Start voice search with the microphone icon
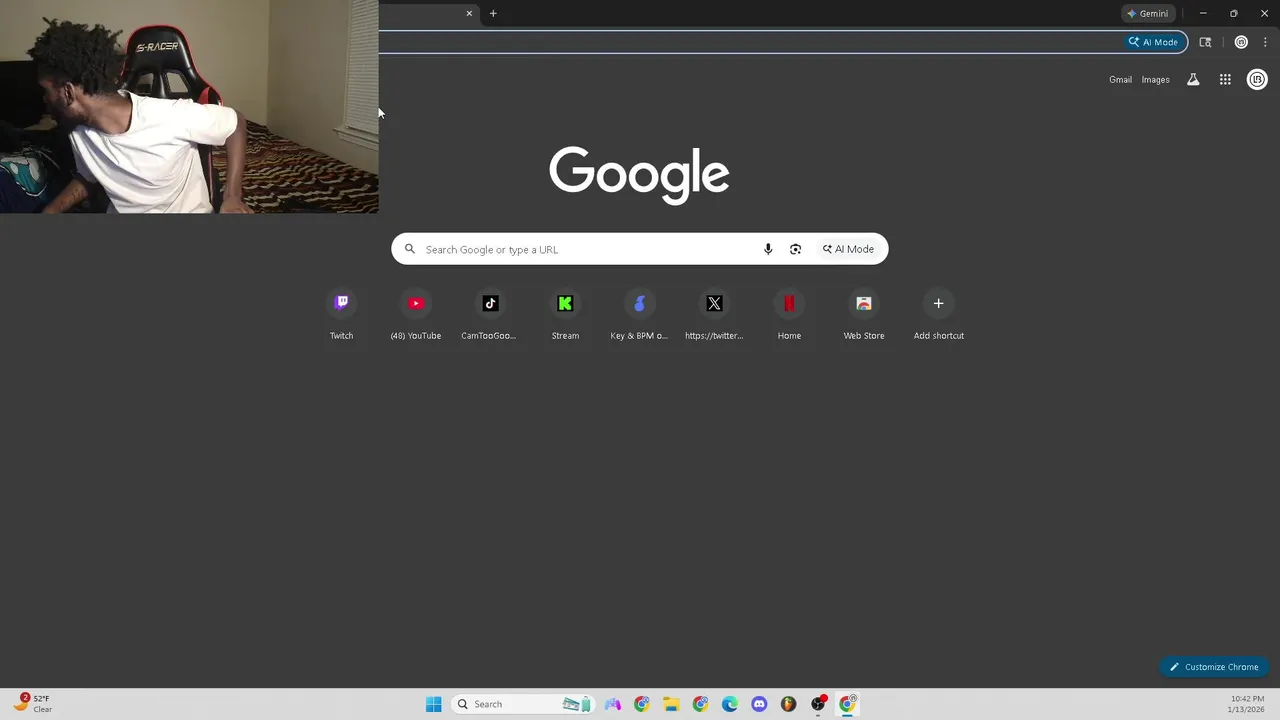This screenshot has width=1280, height=720. [768, 249]
